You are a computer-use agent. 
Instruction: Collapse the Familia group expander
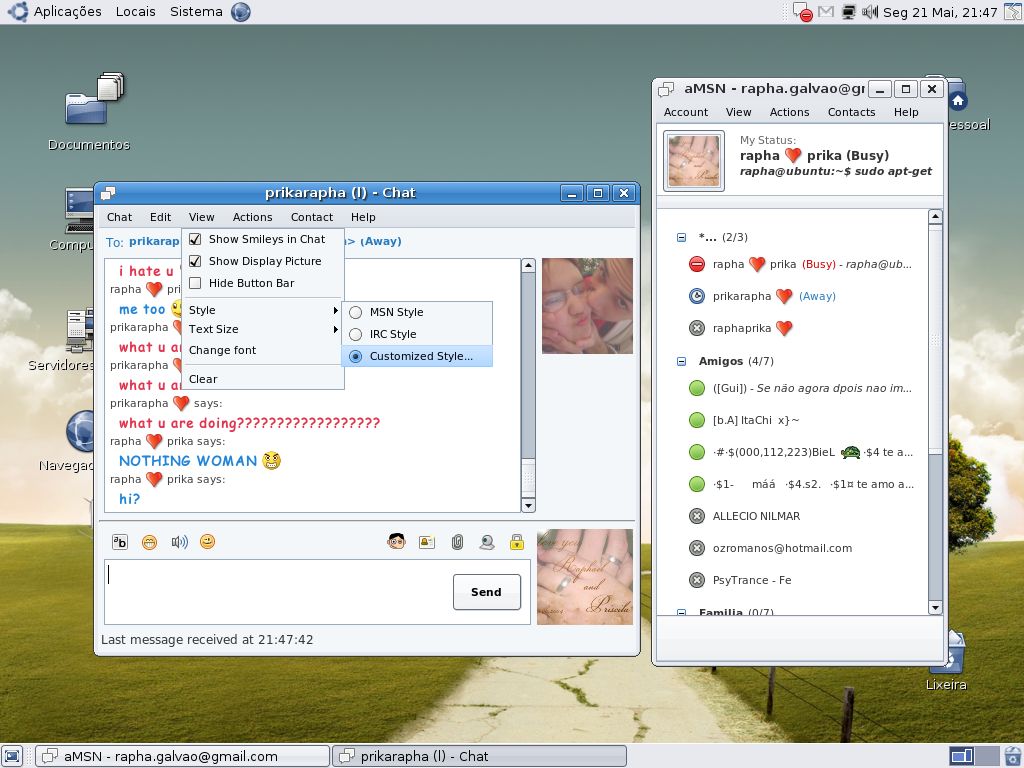681,613
